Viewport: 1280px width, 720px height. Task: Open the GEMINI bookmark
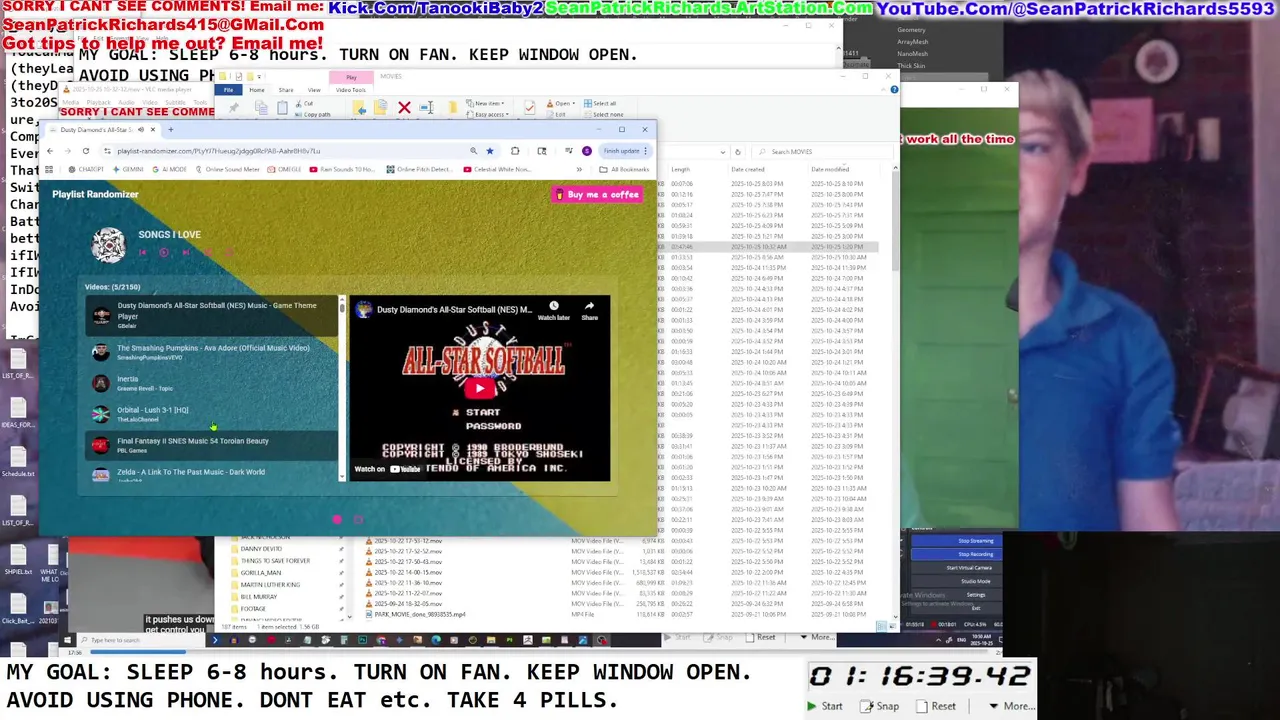point(128,169)
